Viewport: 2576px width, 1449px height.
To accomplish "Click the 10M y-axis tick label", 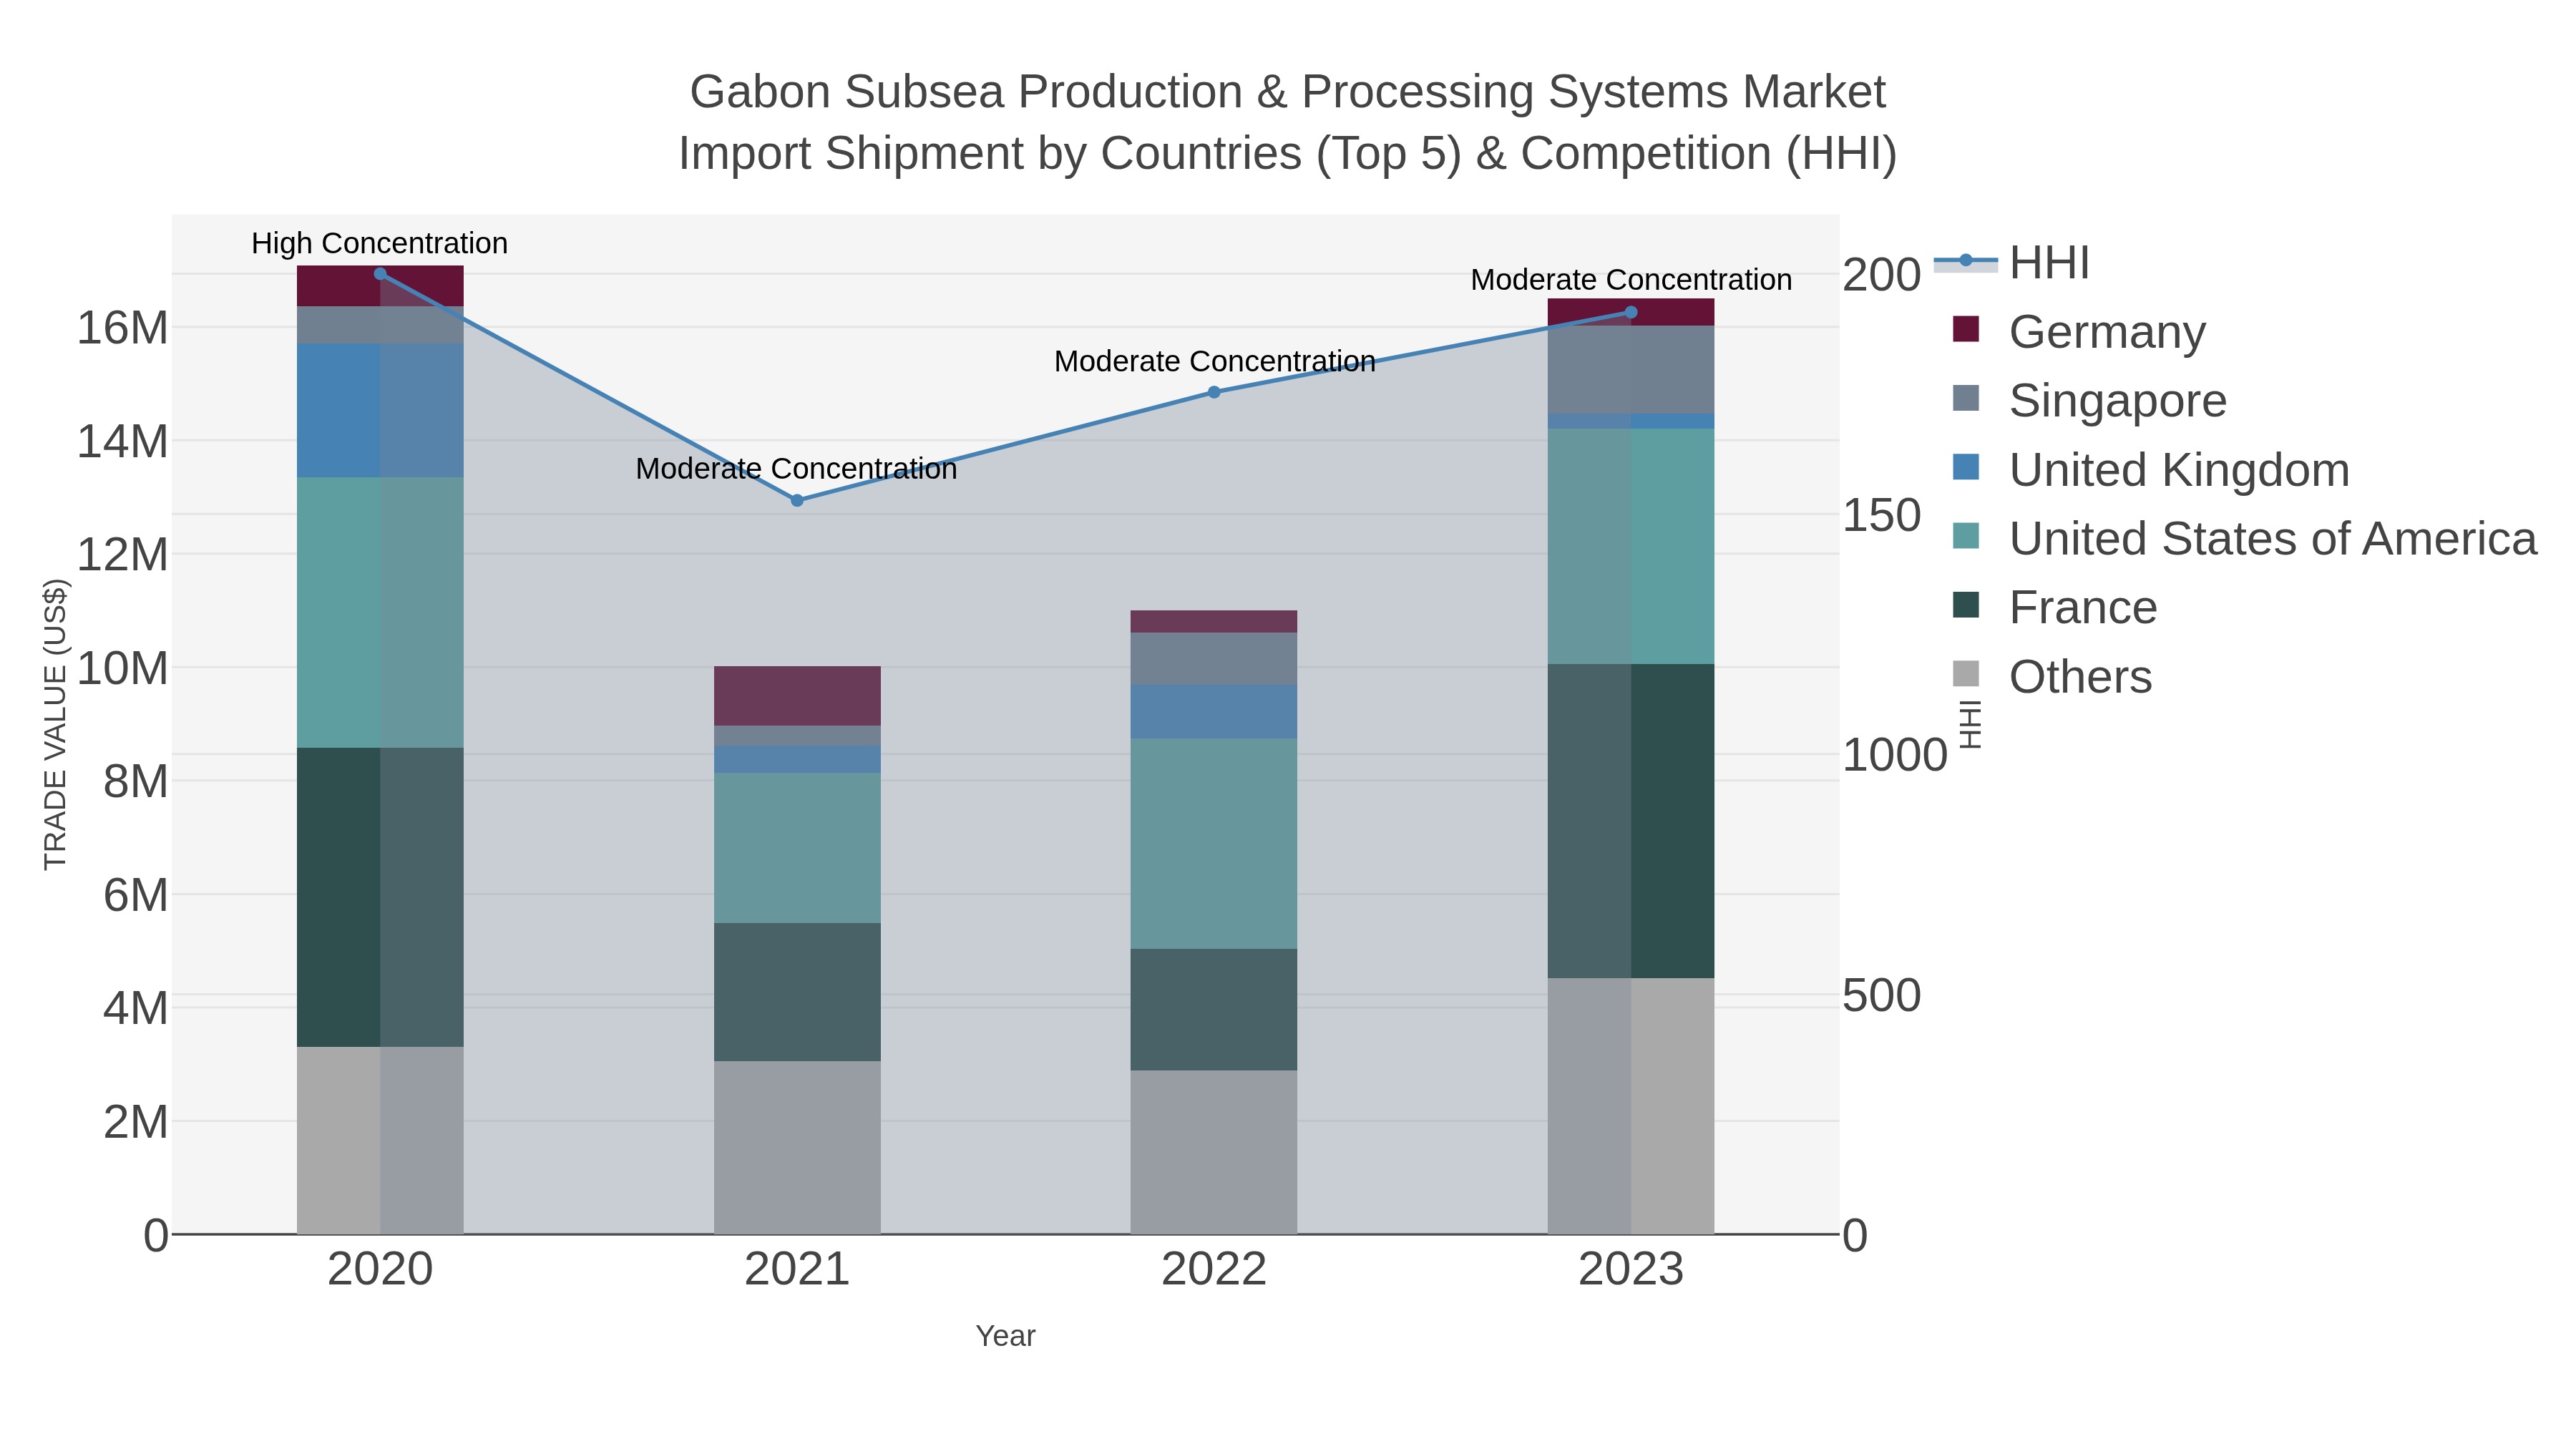I will coord(123,668).
